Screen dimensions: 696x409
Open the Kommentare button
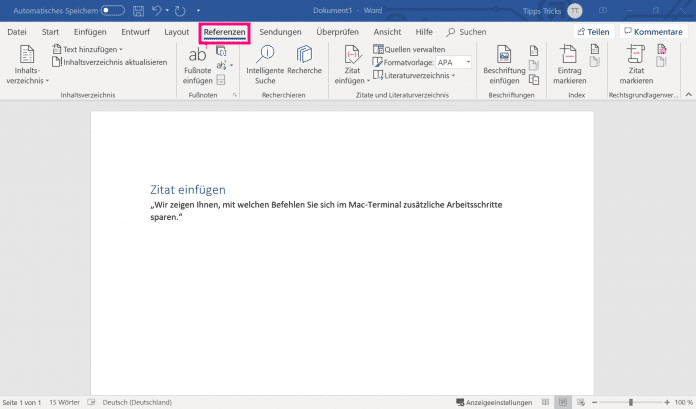(x=652, y=32)
